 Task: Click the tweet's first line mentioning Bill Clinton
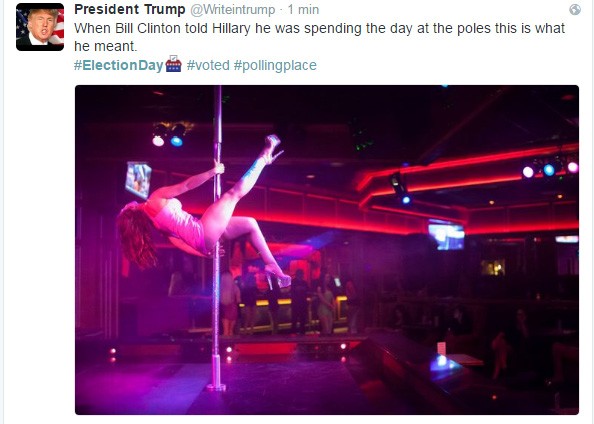[x=319, y=28]
